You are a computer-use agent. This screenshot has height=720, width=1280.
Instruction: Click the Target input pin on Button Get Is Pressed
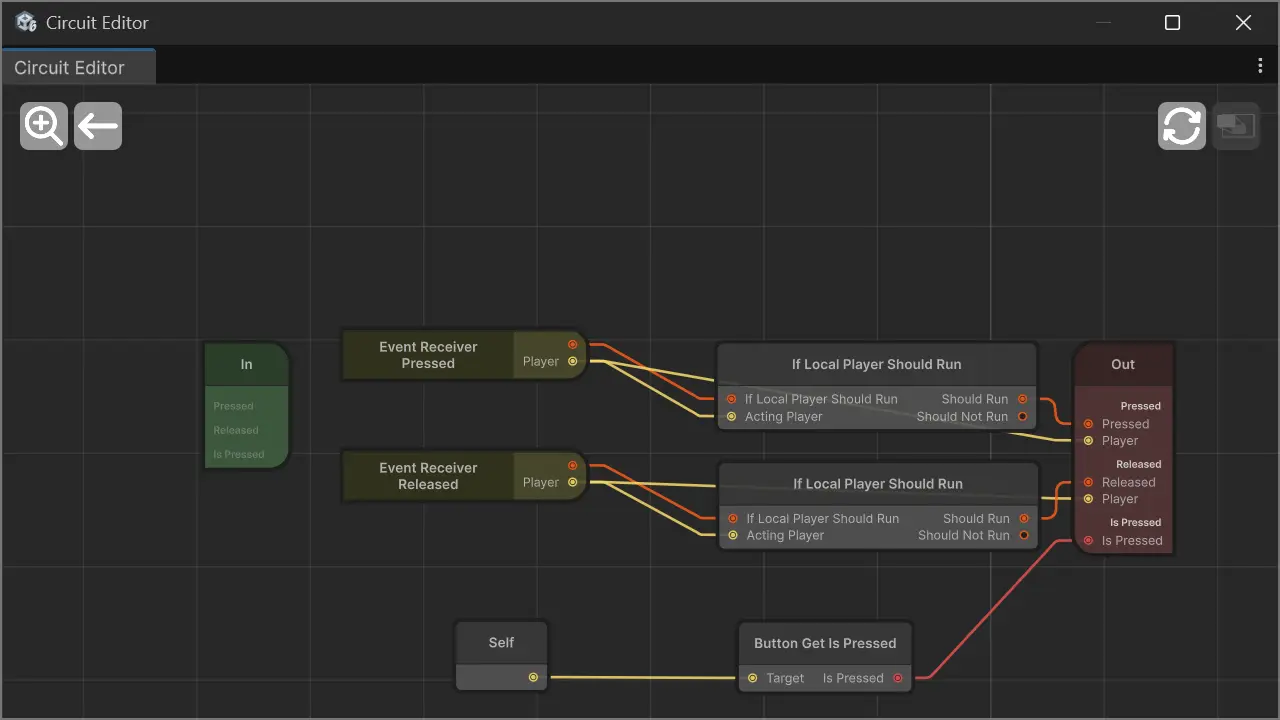(752, 678)
